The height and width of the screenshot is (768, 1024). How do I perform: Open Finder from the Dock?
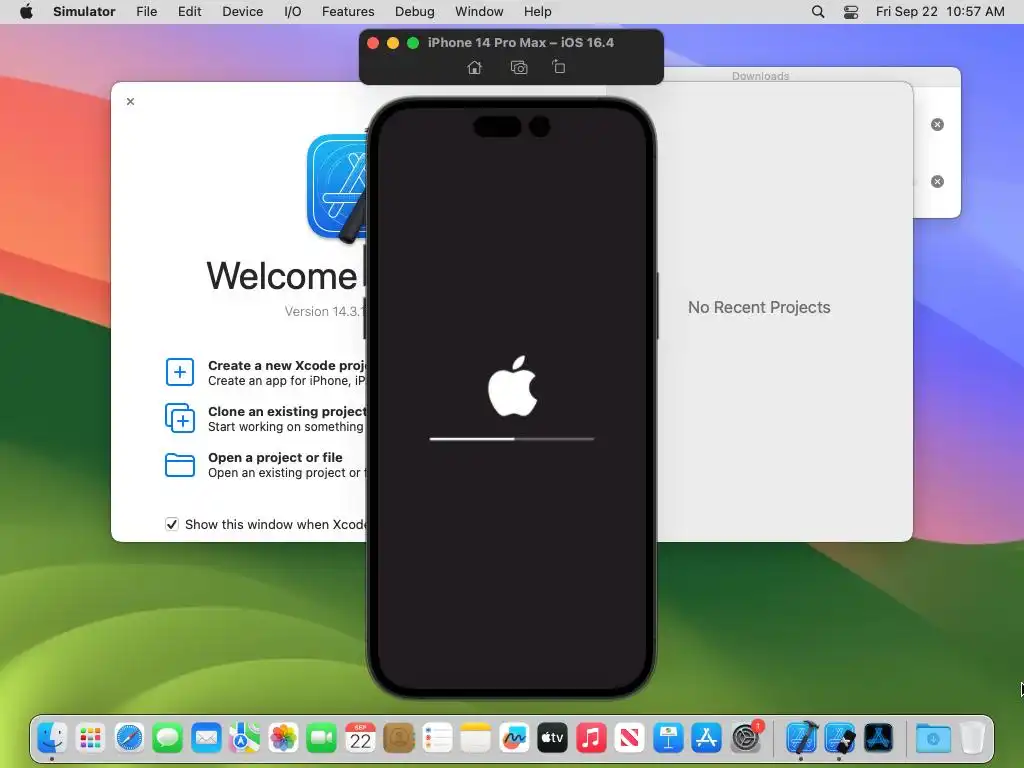52,738
